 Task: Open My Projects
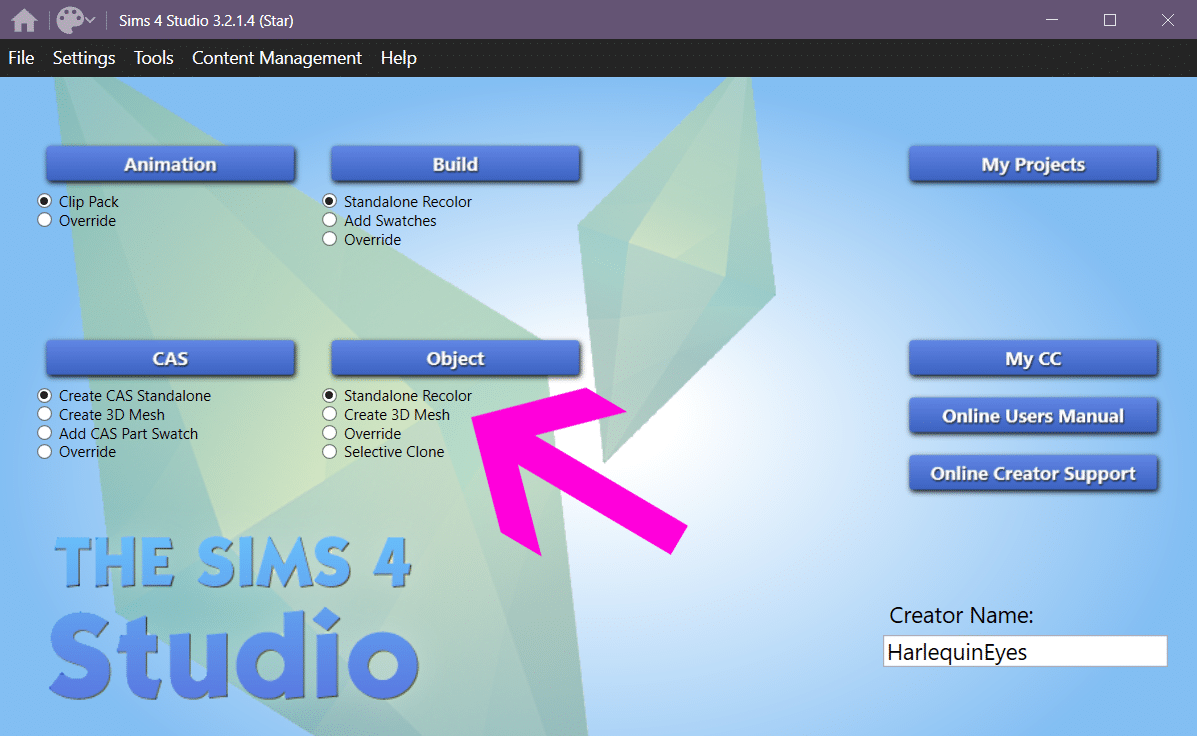(x=1033, y=165)
